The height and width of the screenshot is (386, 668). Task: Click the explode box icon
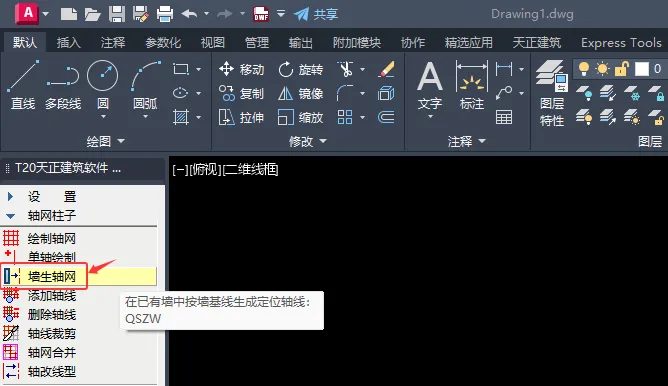[386, 93]
